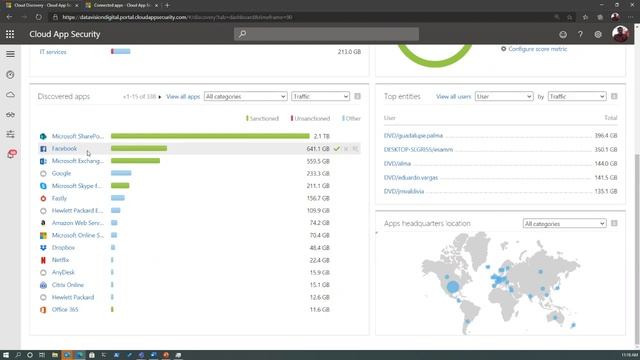Click the Amazon Web Services icon
Image resolution: width=640 pixels, height=360 pixels.
tap(43, 223)
